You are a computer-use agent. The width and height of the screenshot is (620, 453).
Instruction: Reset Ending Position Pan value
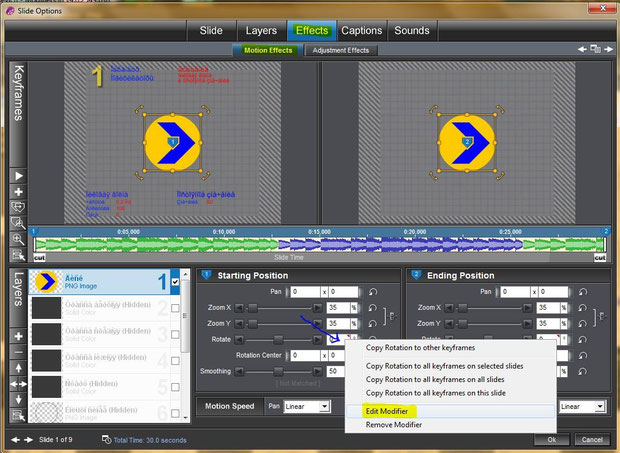click(582, 292)
